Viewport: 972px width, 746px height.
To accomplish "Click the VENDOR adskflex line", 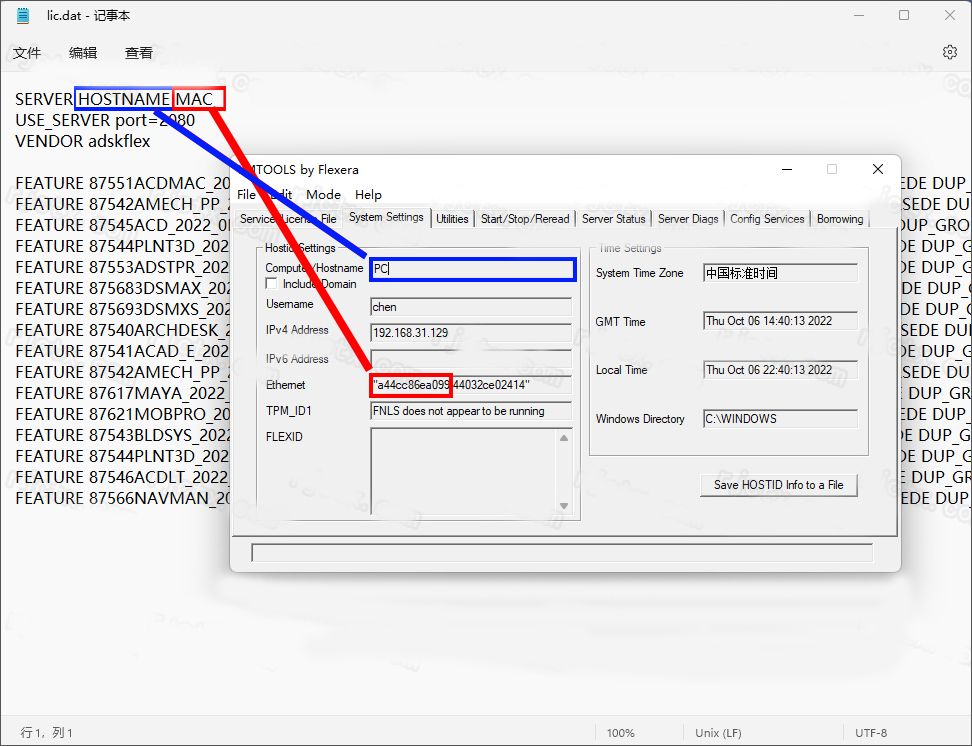I will [x=82, y=141].
